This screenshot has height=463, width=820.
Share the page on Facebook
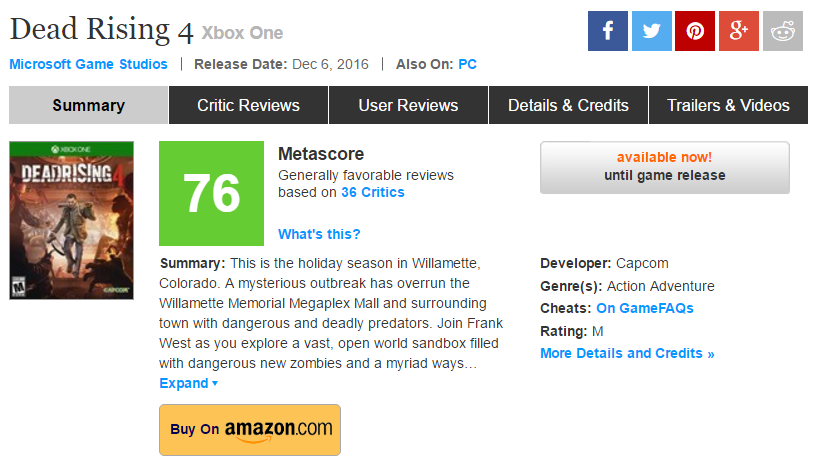(607, 31)
